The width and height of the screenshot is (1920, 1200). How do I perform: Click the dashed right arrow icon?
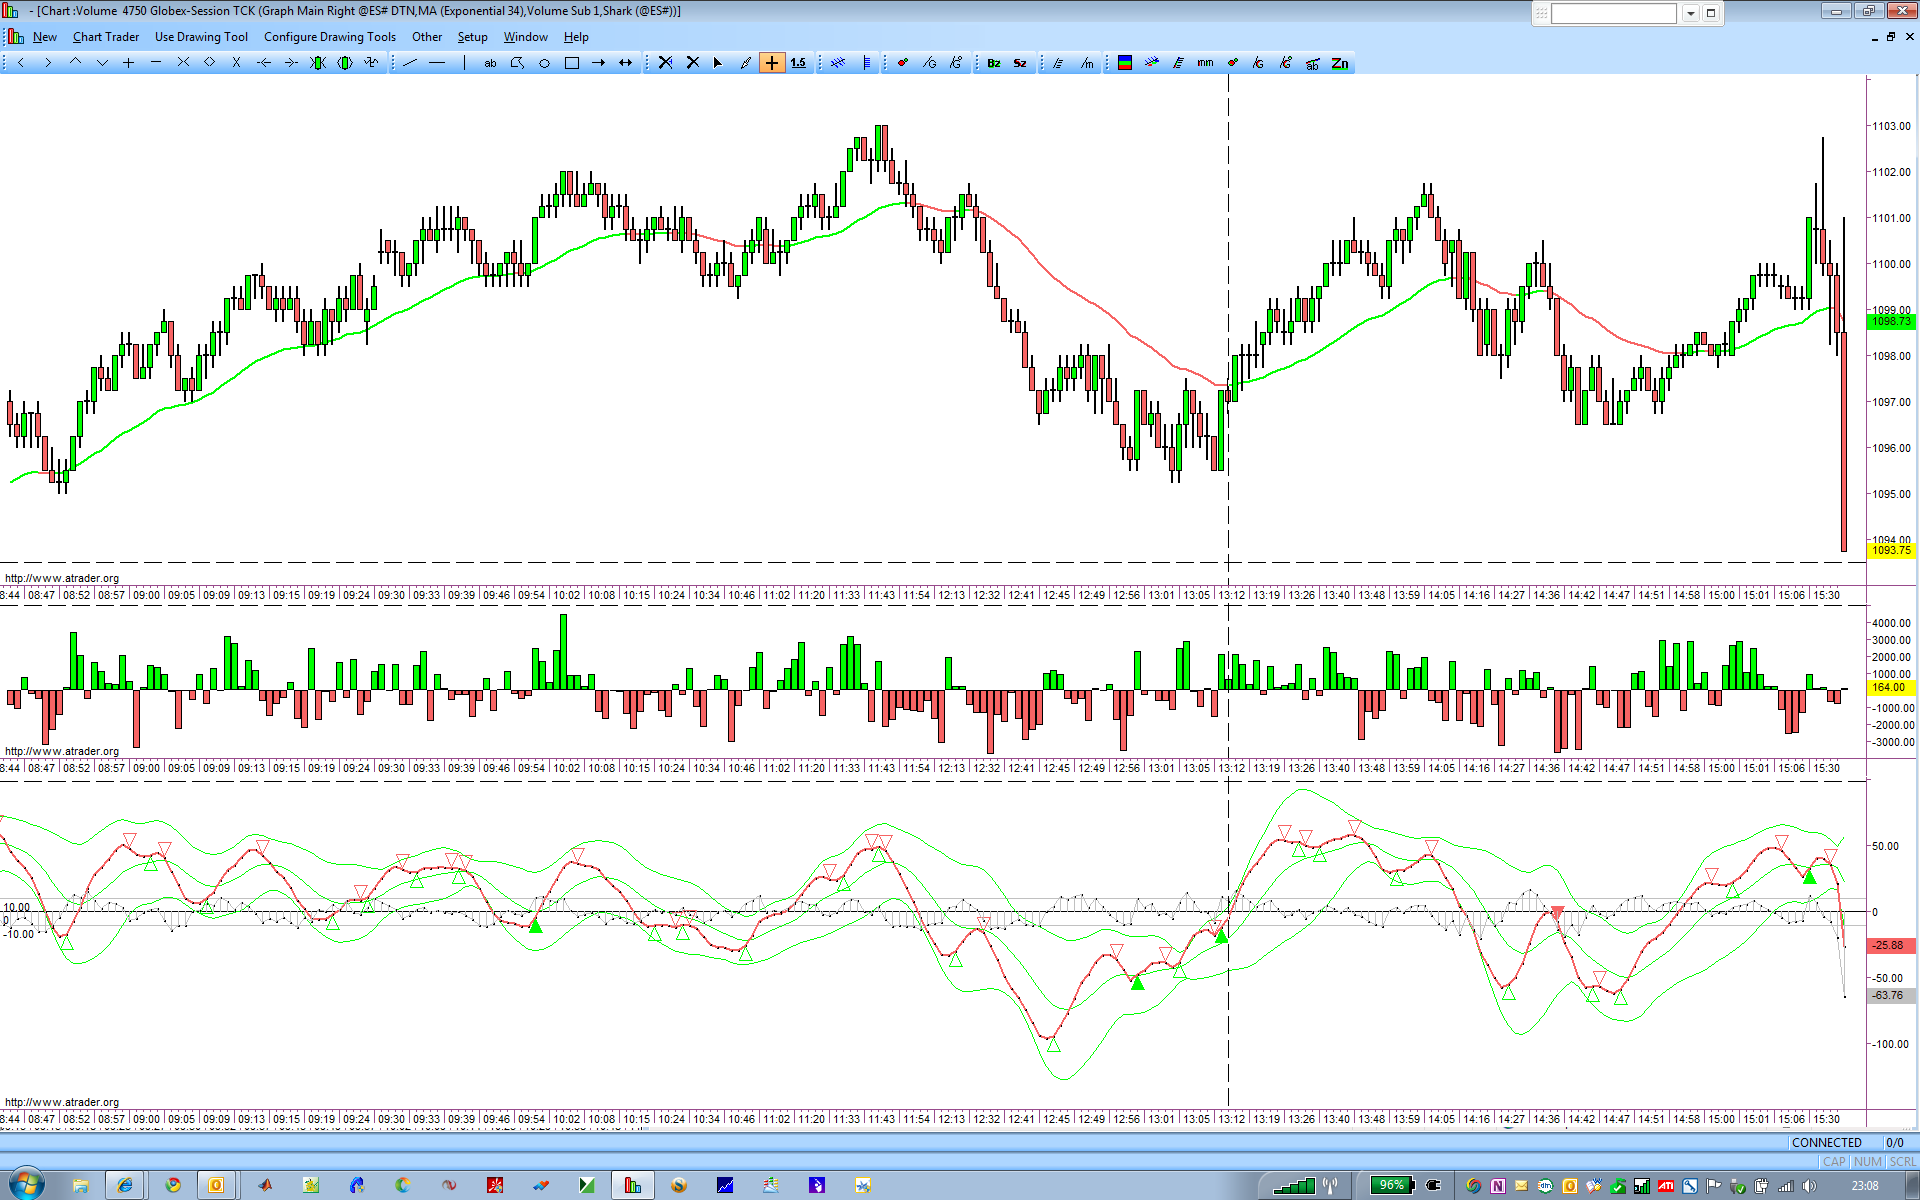click(291, 63)
